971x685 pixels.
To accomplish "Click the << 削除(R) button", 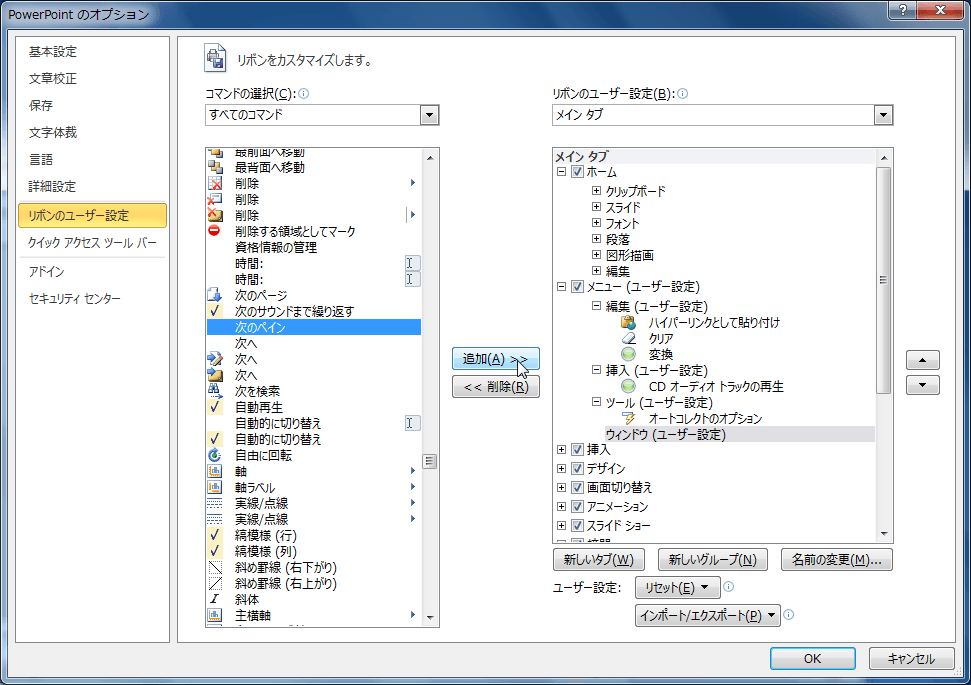I will click(495, 387).
